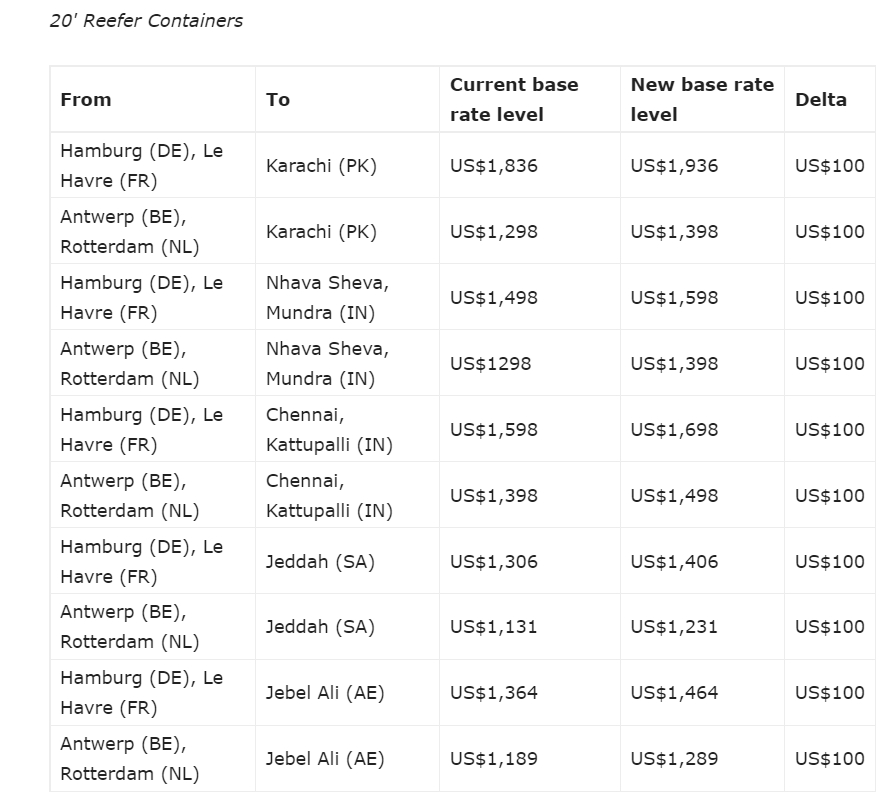Click the US$1,289 new rate cell
Screen dimensions: 895x805
(674, 759)
